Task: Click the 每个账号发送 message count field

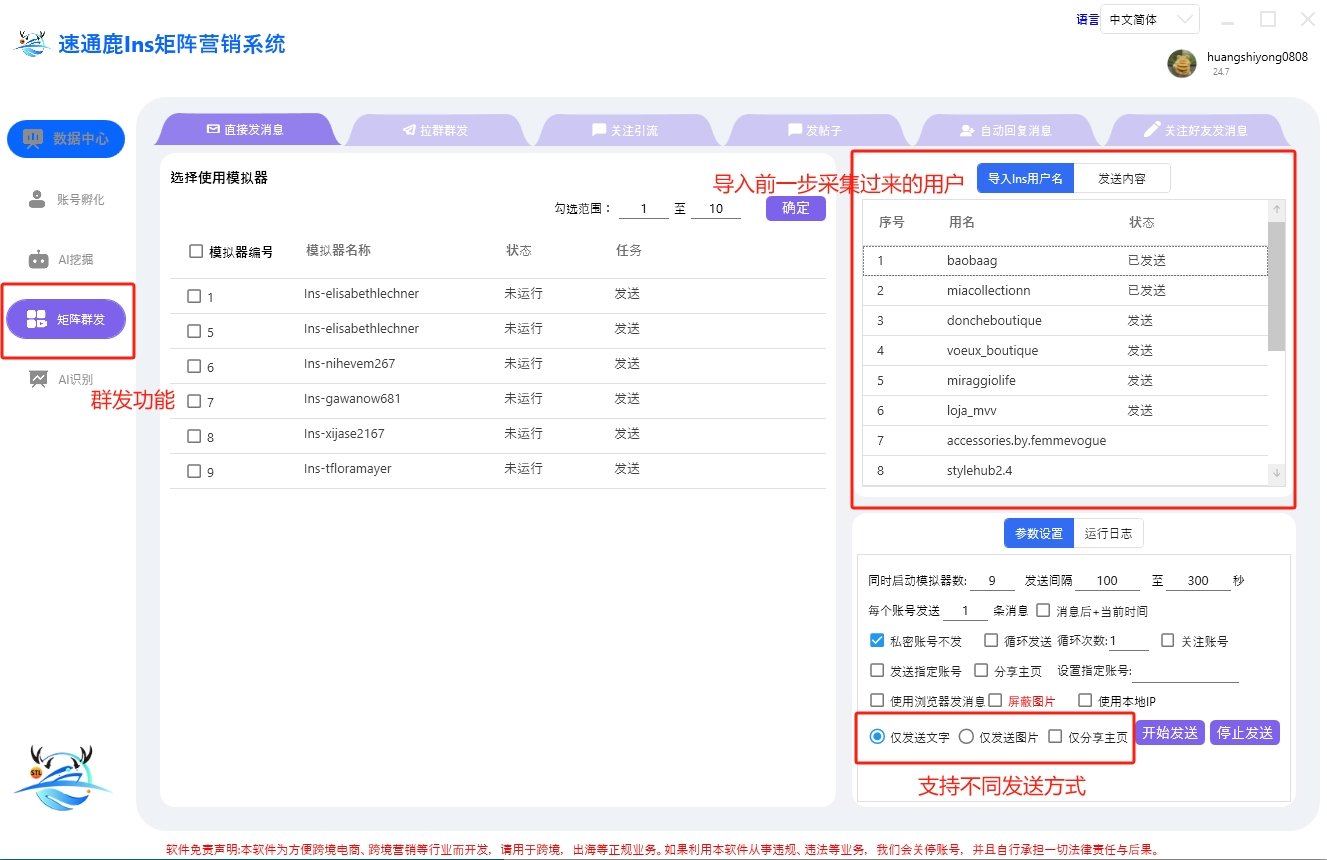Action: point(966,610)
